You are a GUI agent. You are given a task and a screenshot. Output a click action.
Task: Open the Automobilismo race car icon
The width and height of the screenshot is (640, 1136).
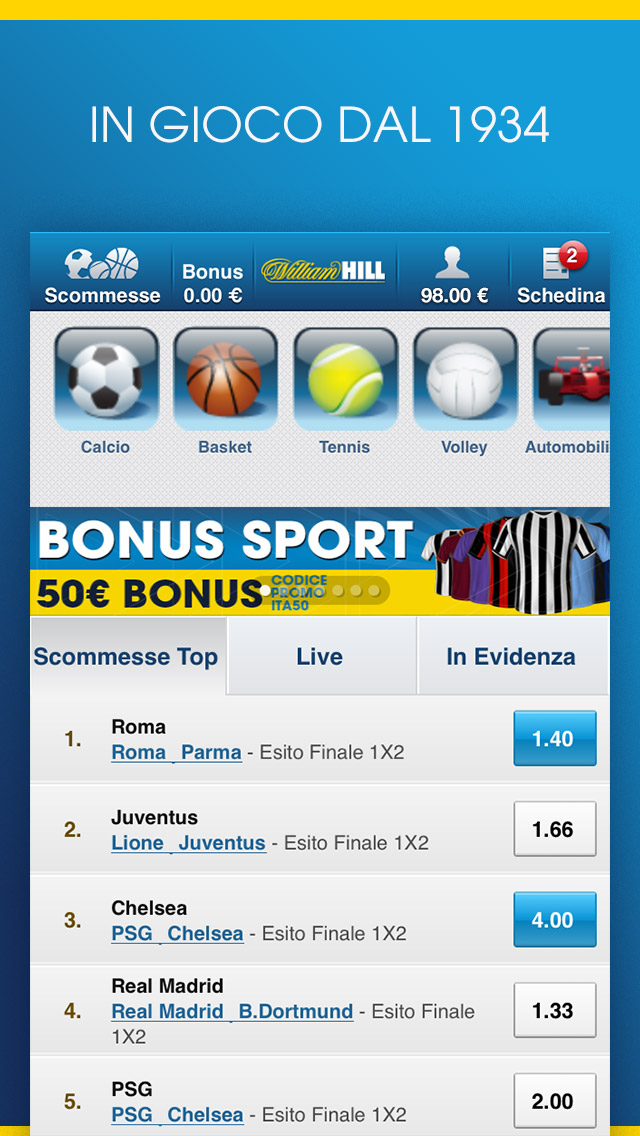click(571, 380)
